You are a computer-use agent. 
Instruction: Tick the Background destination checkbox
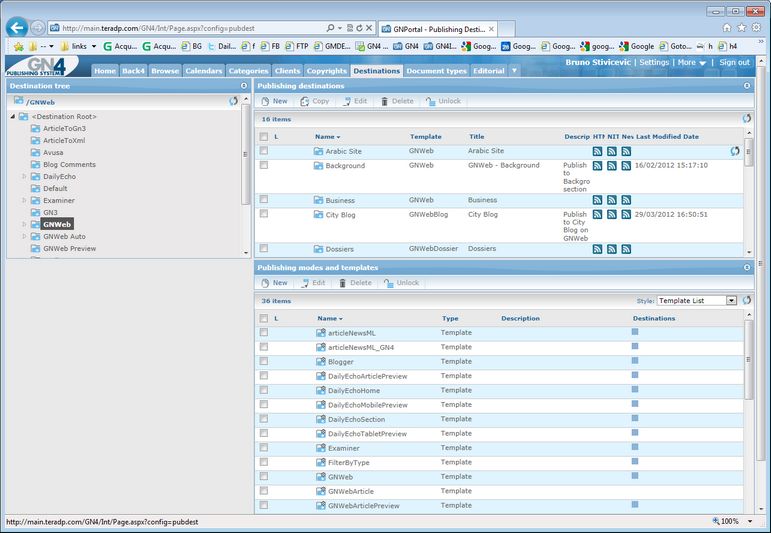tap(264, 165)
